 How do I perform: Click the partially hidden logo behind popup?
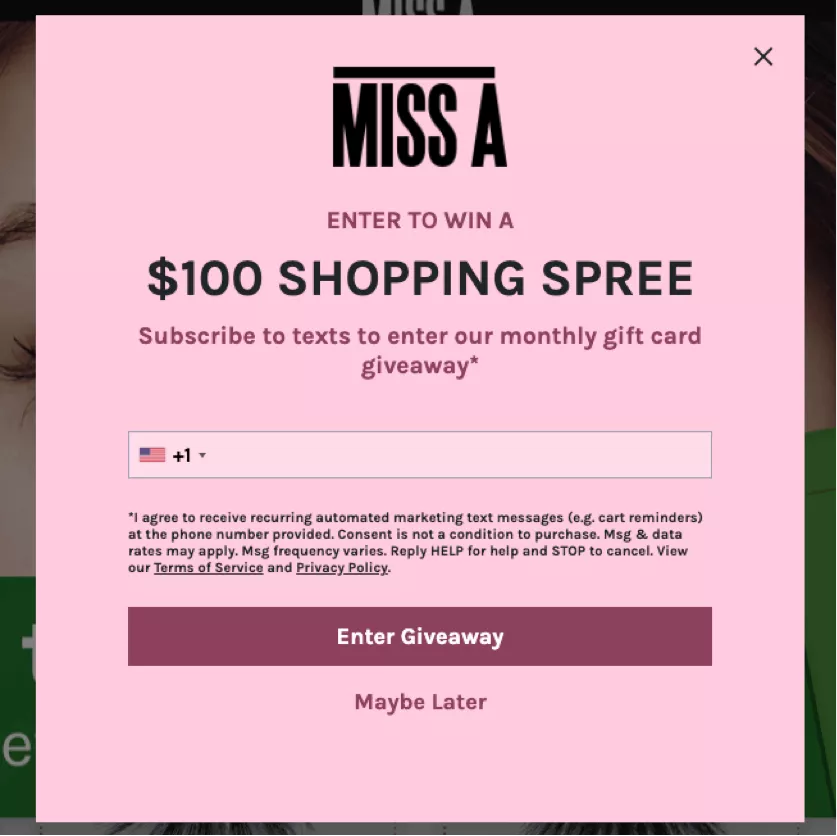tap(418, 7)
